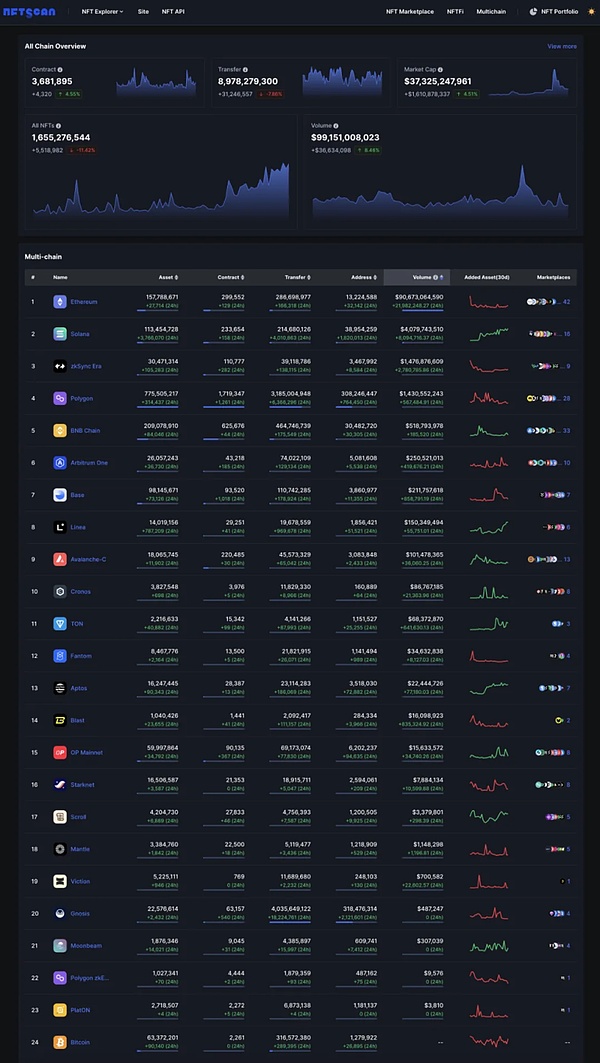
Task: Toggle light/dark theme sun icon
Action: click(590, 11)
